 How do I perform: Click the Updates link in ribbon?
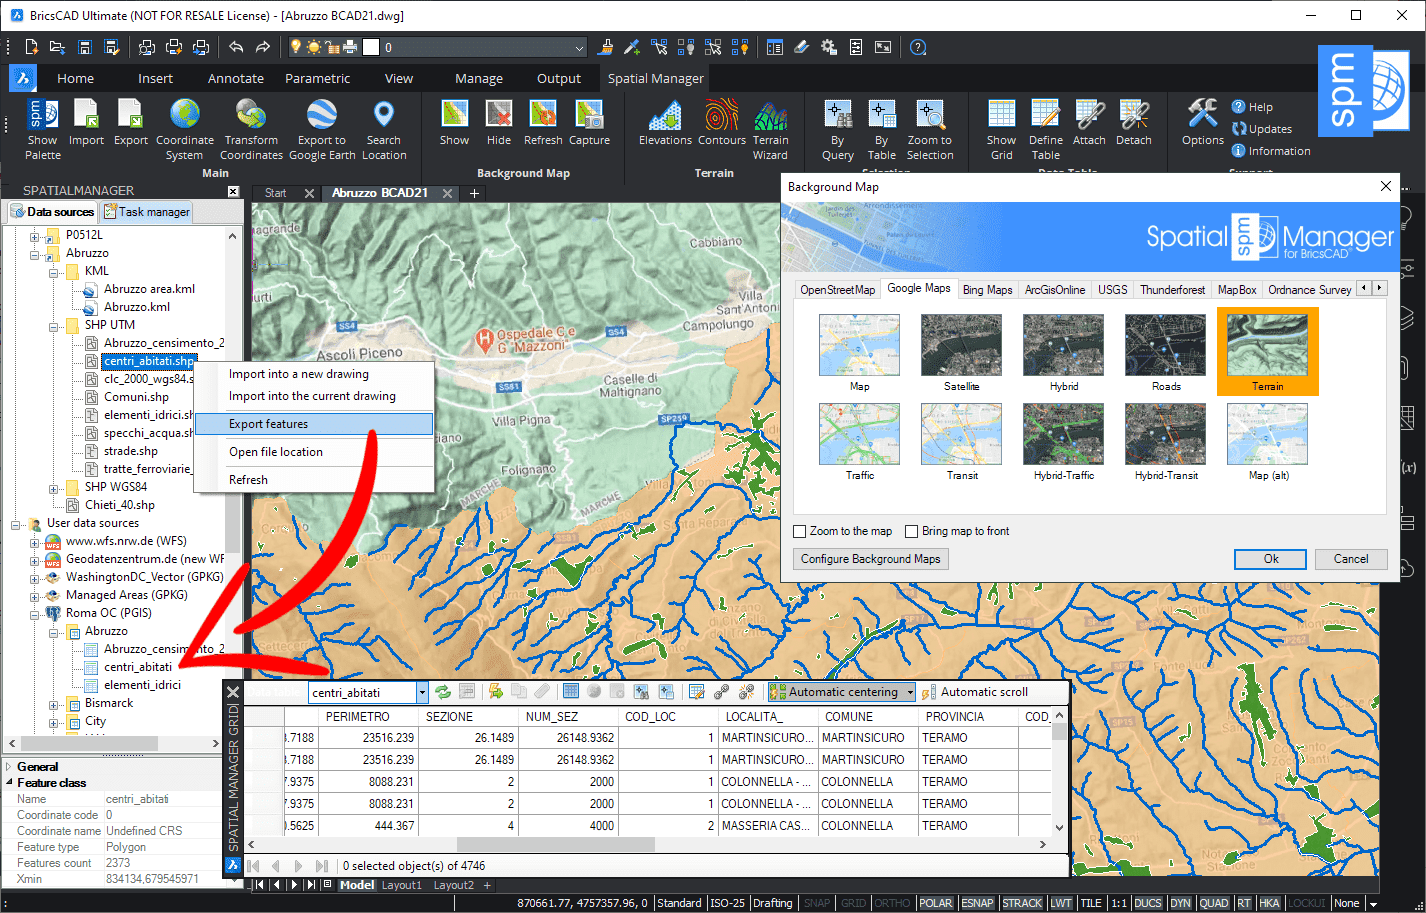pos(1262,129)
